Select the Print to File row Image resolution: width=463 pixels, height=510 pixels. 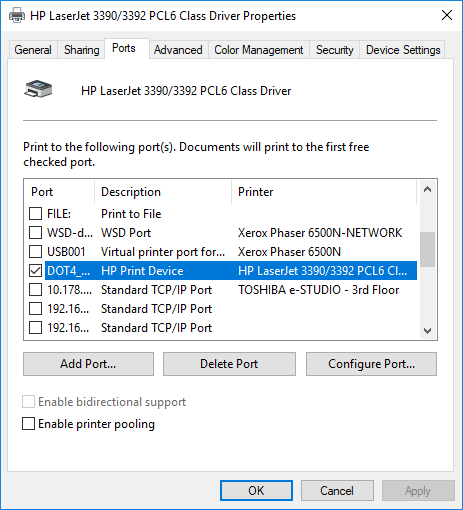coord(223,214)
